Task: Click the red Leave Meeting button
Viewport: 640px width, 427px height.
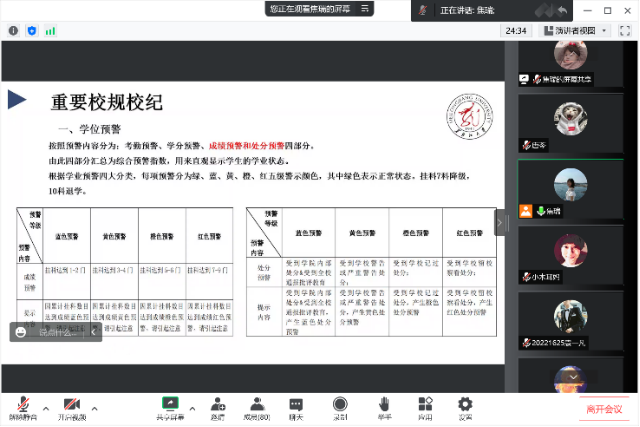Action: [x=604, y=409]
